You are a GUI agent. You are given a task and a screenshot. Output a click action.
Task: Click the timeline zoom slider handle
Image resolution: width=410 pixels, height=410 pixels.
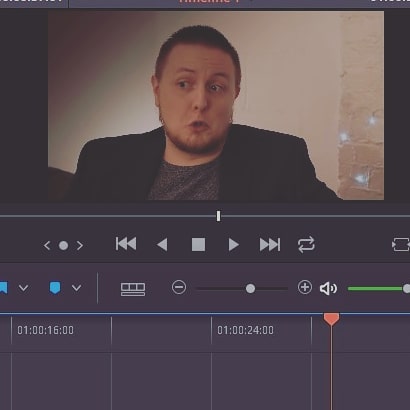(250, 289)
